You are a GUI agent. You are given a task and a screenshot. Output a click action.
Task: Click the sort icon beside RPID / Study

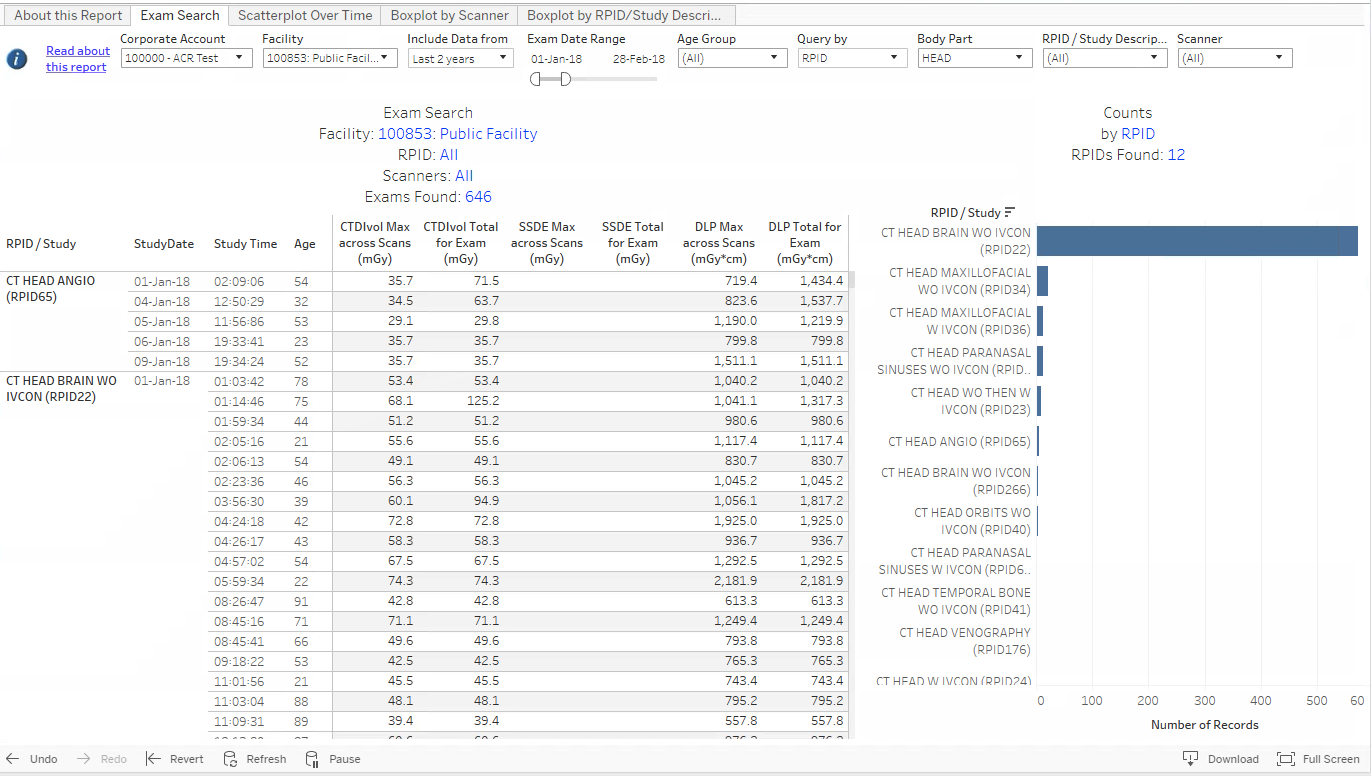(x=1010, y=212)
